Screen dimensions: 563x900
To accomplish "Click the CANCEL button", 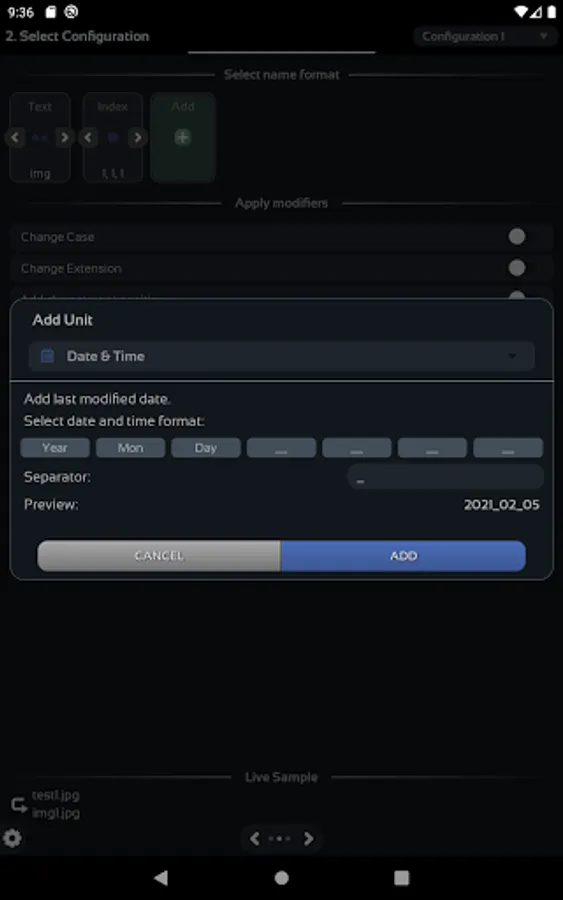I will (x=159, y=556).
